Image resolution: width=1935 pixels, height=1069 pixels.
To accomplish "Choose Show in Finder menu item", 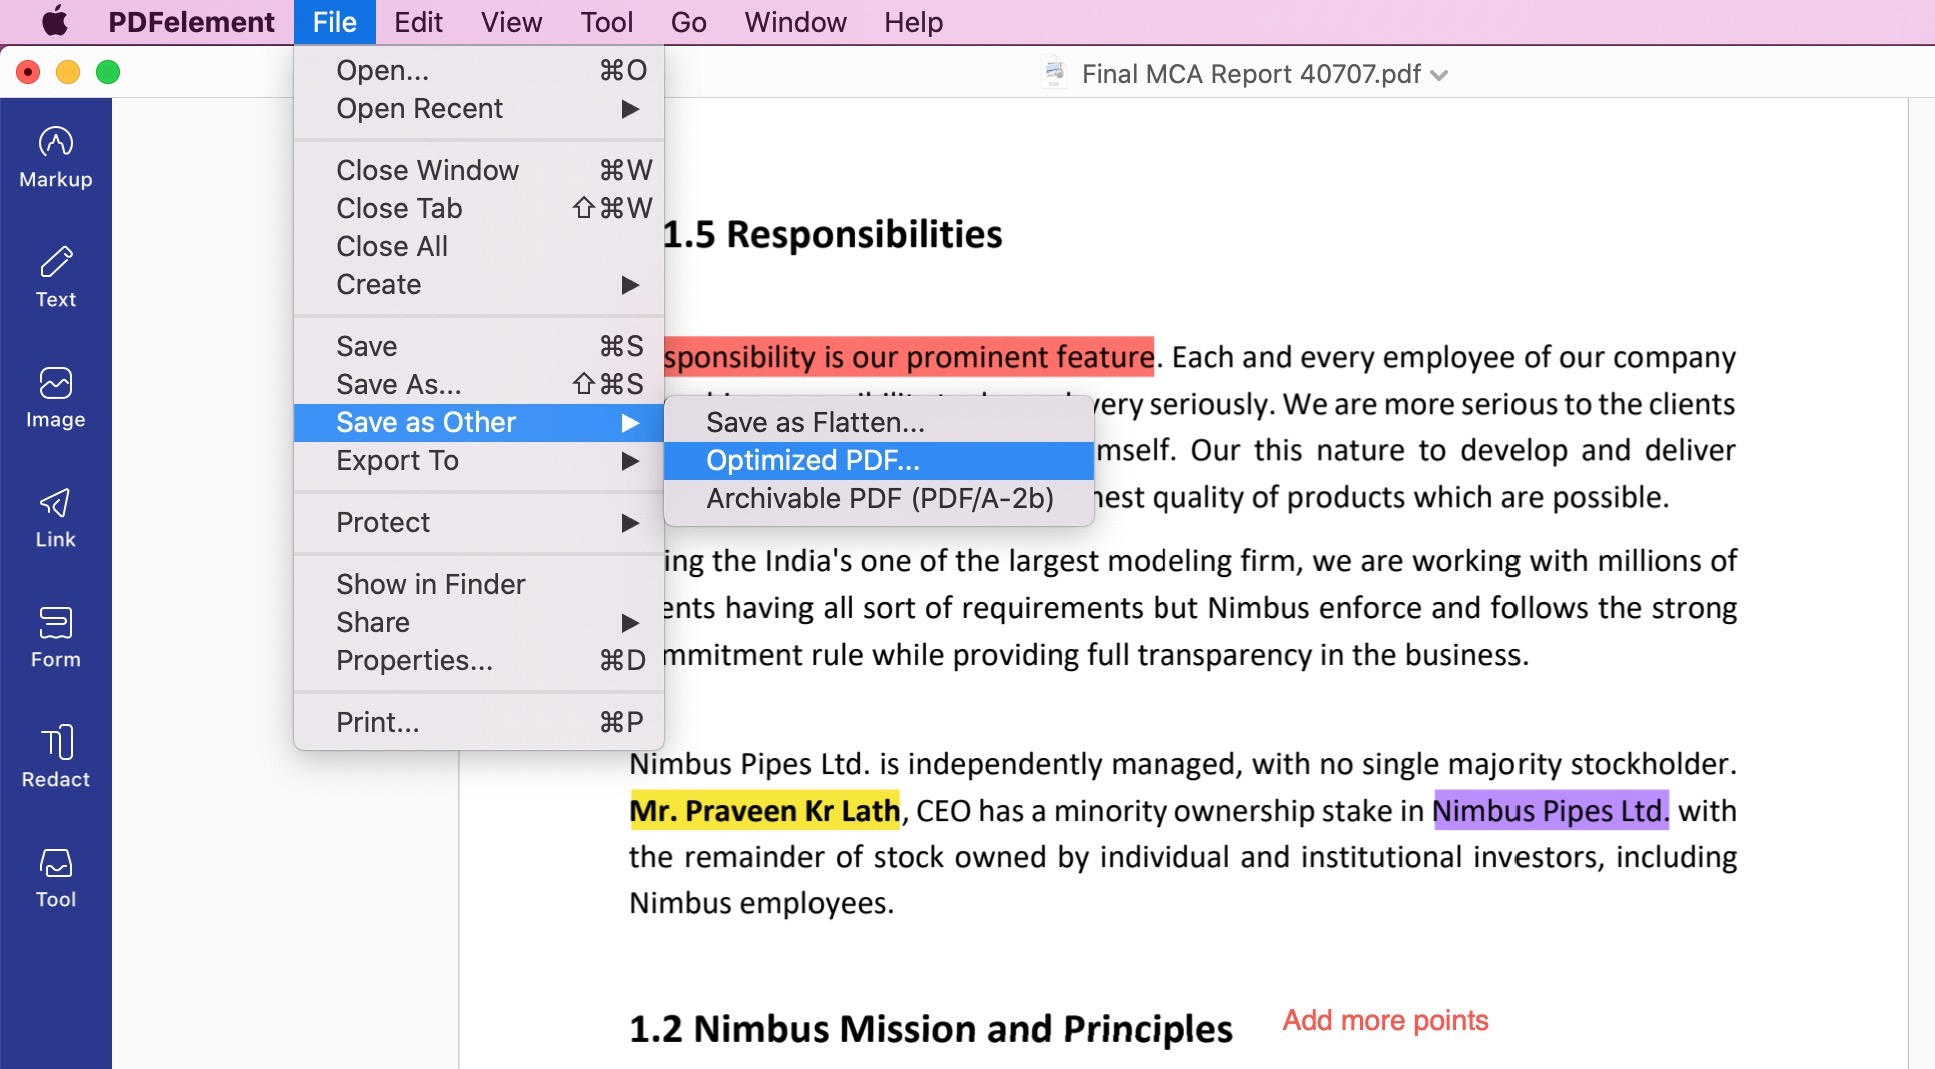I will [479, 584].
